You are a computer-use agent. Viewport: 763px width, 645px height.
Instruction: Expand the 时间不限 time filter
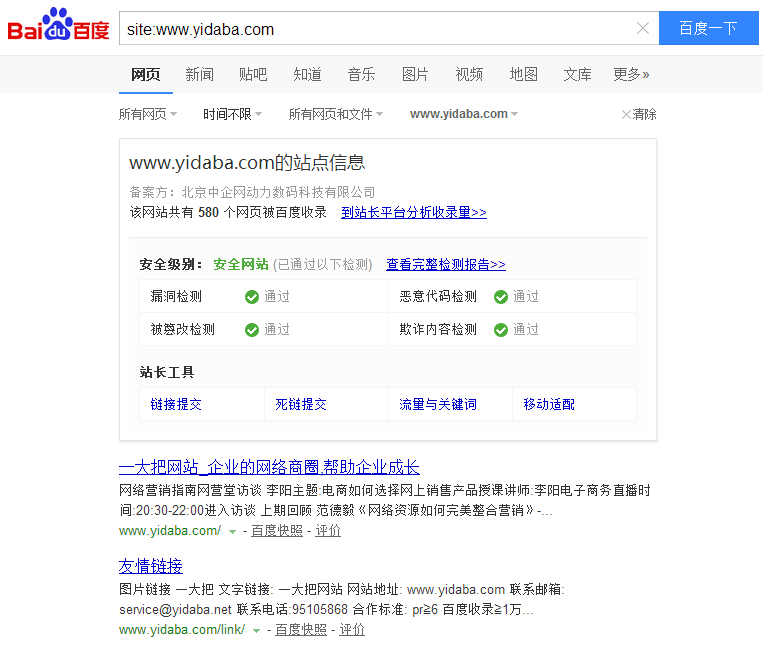[x=233, y=114]
